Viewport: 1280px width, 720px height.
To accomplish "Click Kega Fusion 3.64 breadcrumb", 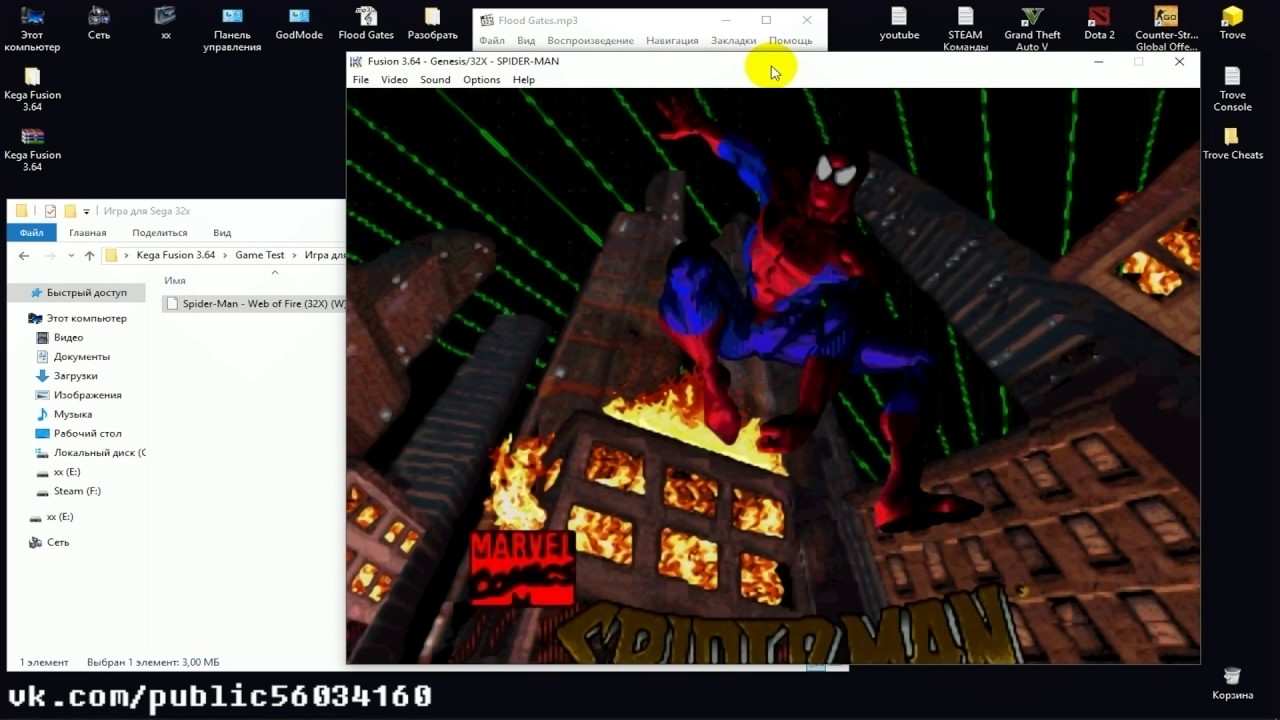I will [x=176, y=255].
